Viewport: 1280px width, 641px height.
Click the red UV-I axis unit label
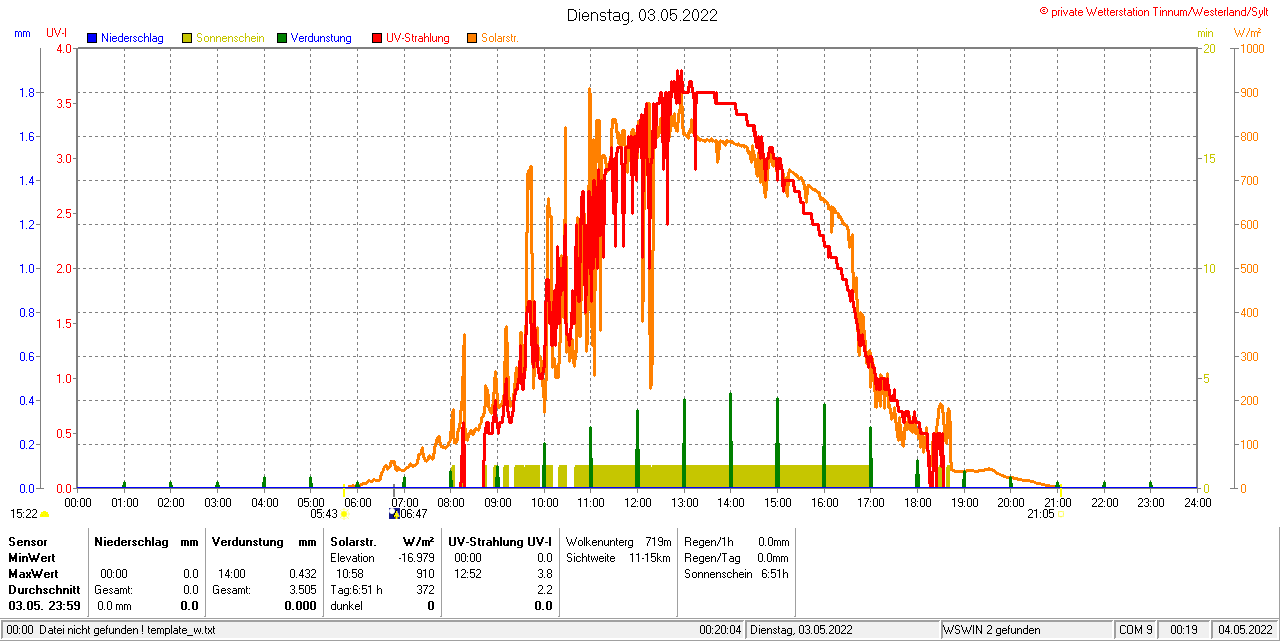(x=57, y=33)
